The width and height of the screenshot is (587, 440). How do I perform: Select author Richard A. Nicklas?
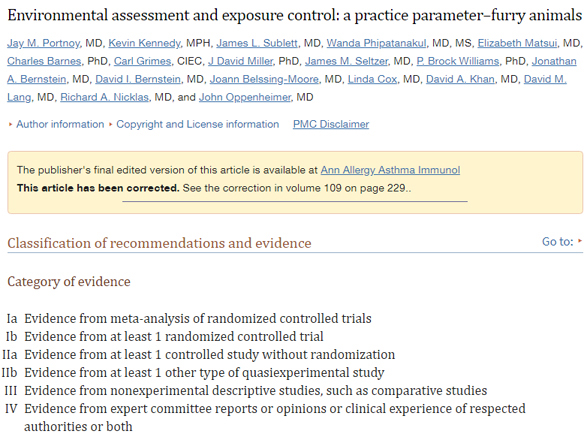click(104, 97)
